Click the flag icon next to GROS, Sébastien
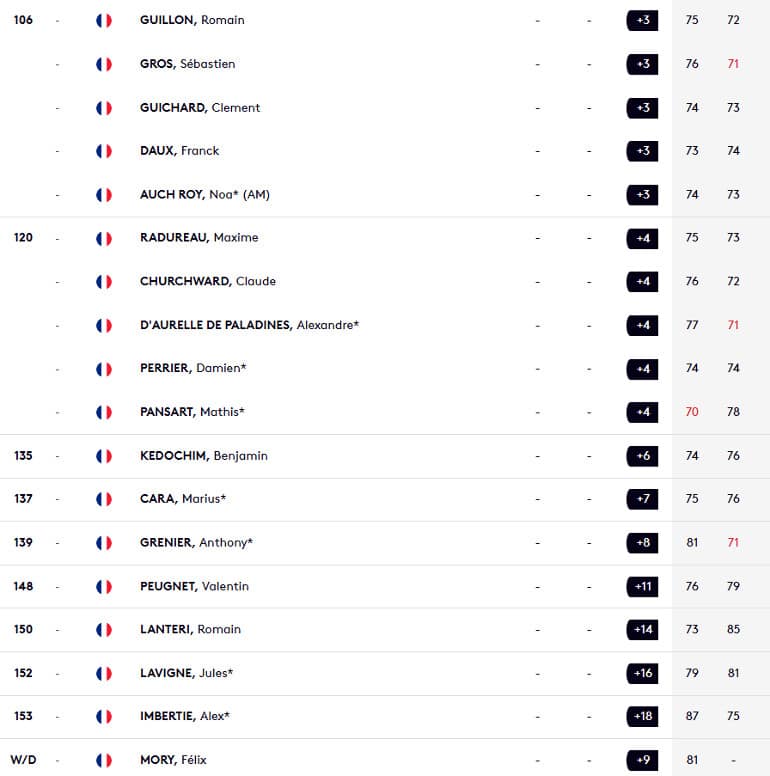Screen dimensions: 770x776 point(104,64)
